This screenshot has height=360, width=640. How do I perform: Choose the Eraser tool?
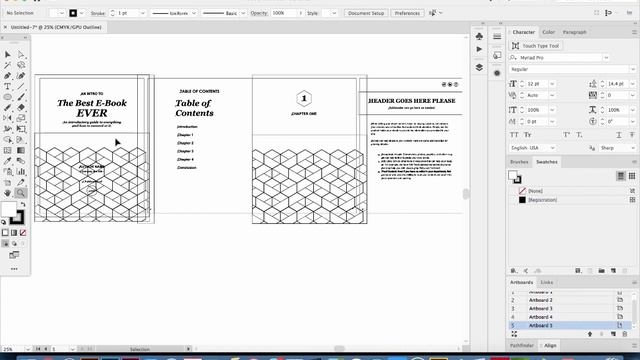pyautogui.click(x=21, y=107)
